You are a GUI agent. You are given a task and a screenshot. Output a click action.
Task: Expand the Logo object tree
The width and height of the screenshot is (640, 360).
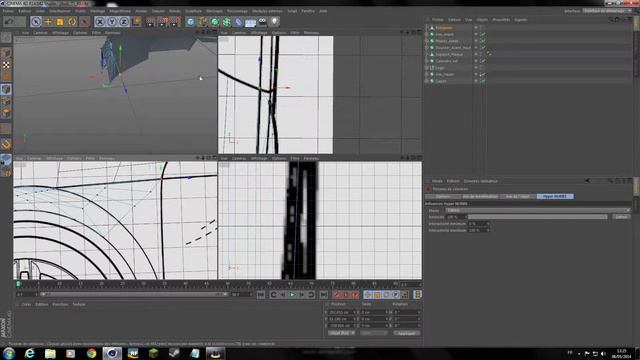tap(427, 67)
